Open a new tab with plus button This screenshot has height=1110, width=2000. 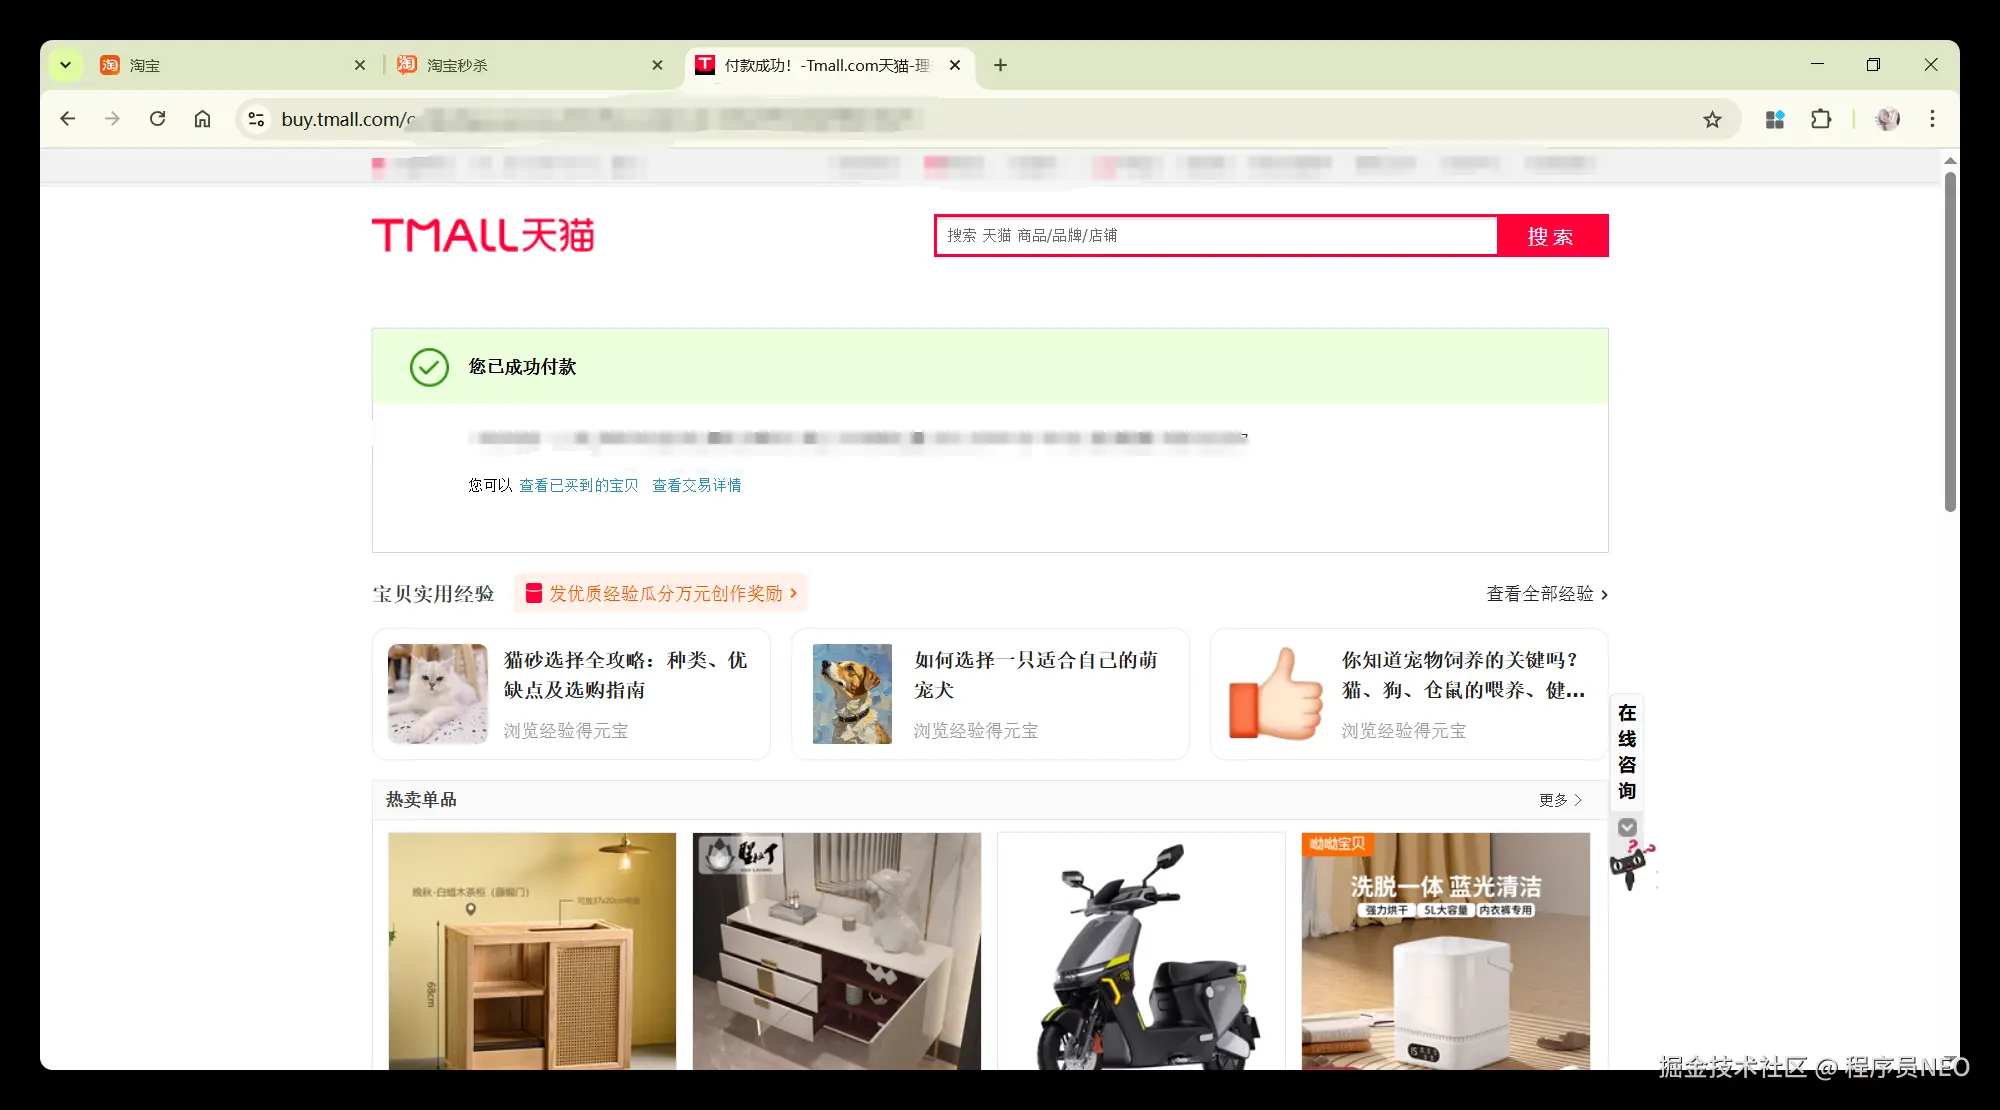coord(1000,65)
